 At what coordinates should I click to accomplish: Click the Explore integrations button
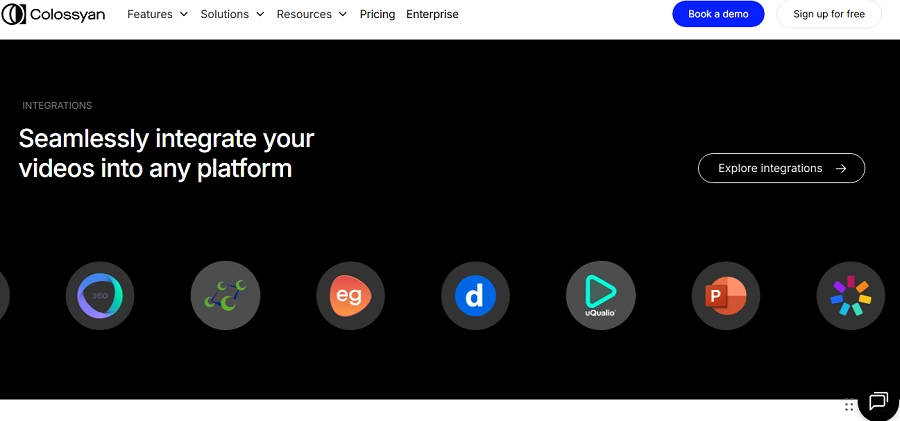[x=781, y=168]
